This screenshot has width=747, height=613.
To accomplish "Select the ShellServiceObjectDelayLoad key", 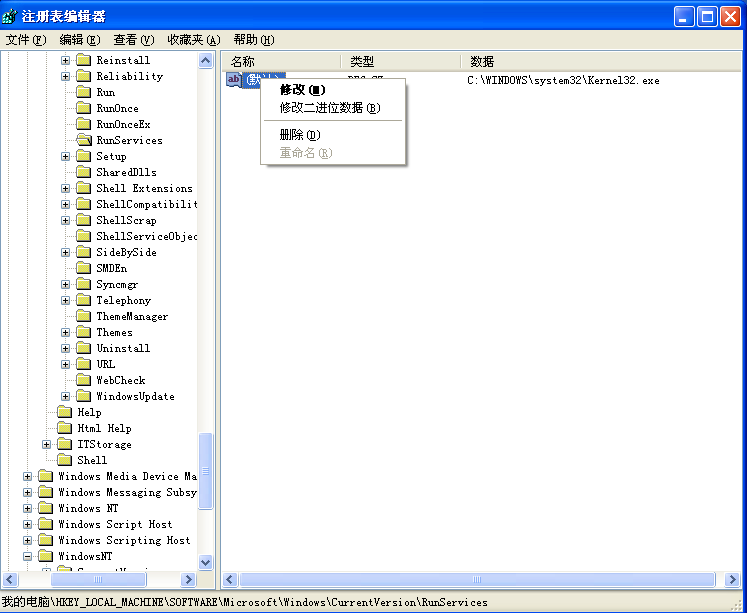I will click(x=146, y=236).
